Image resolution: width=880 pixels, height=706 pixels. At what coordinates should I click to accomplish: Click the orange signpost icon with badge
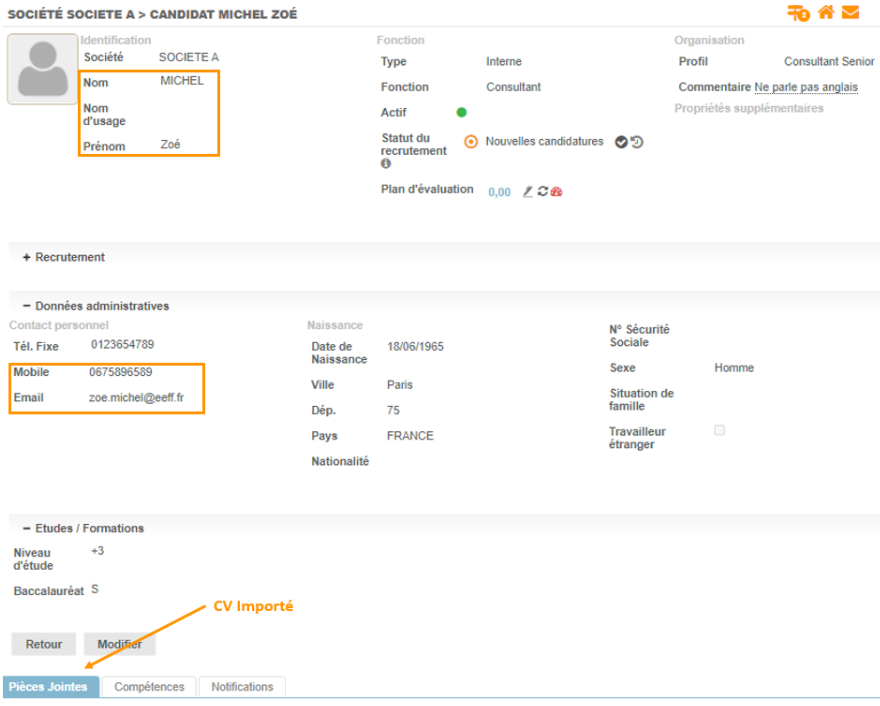click(x=798, y=13)
